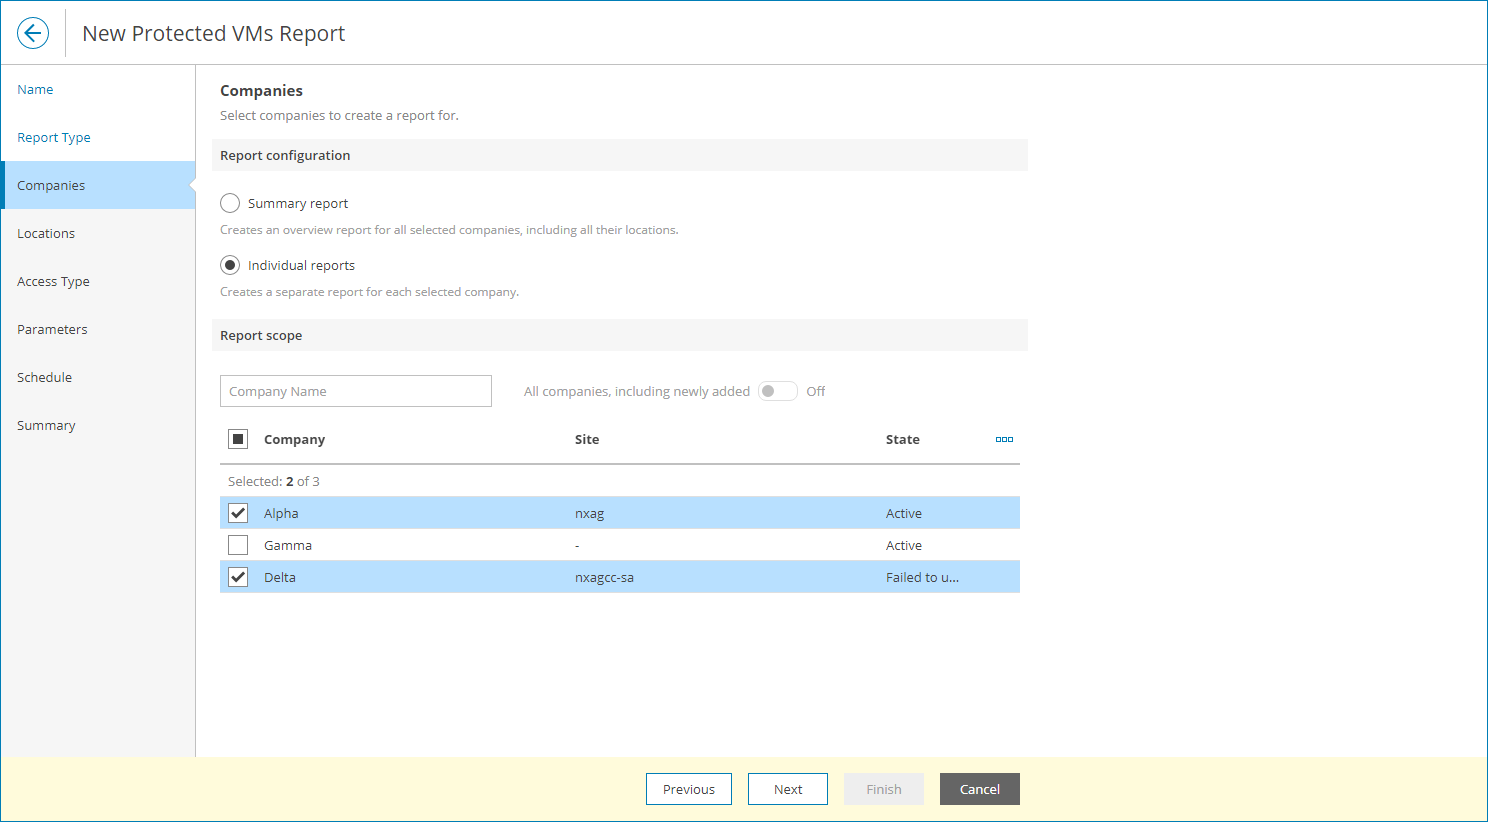Click the Active state in Gamma row
The image size is (1488, 822).
click(904, 545)
